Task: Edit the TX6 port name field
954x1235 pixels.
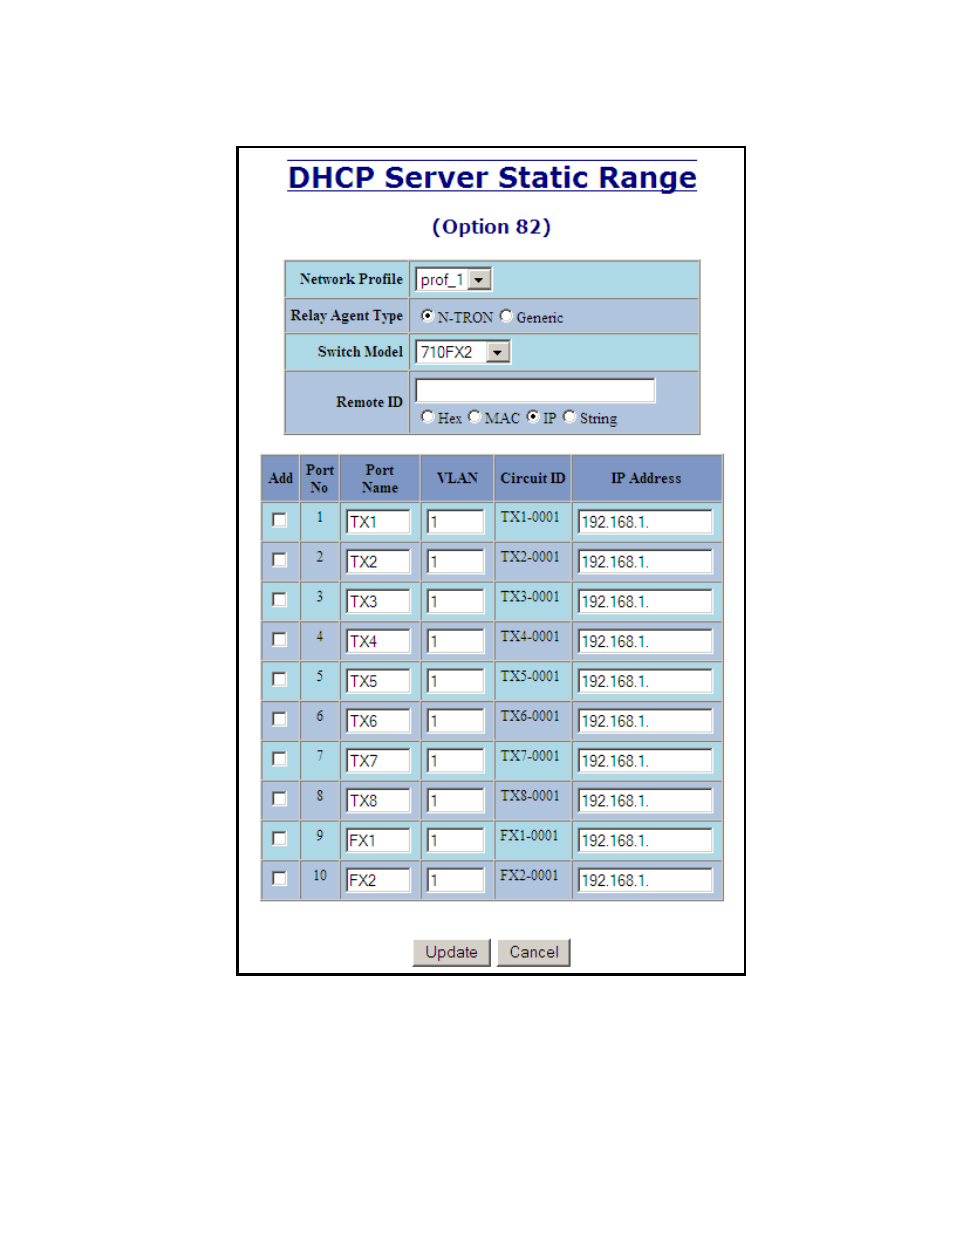Action: tap(378, 721)
